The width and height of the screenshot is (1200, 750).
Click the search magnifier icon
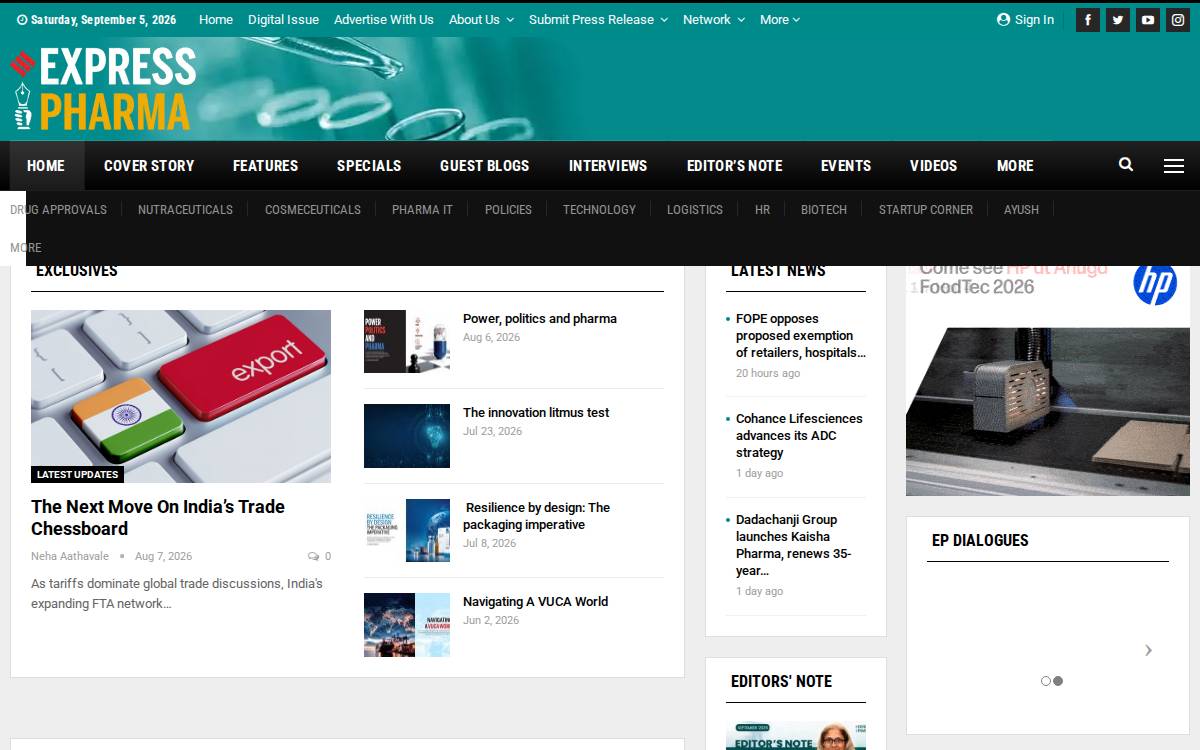[1126, 165]
